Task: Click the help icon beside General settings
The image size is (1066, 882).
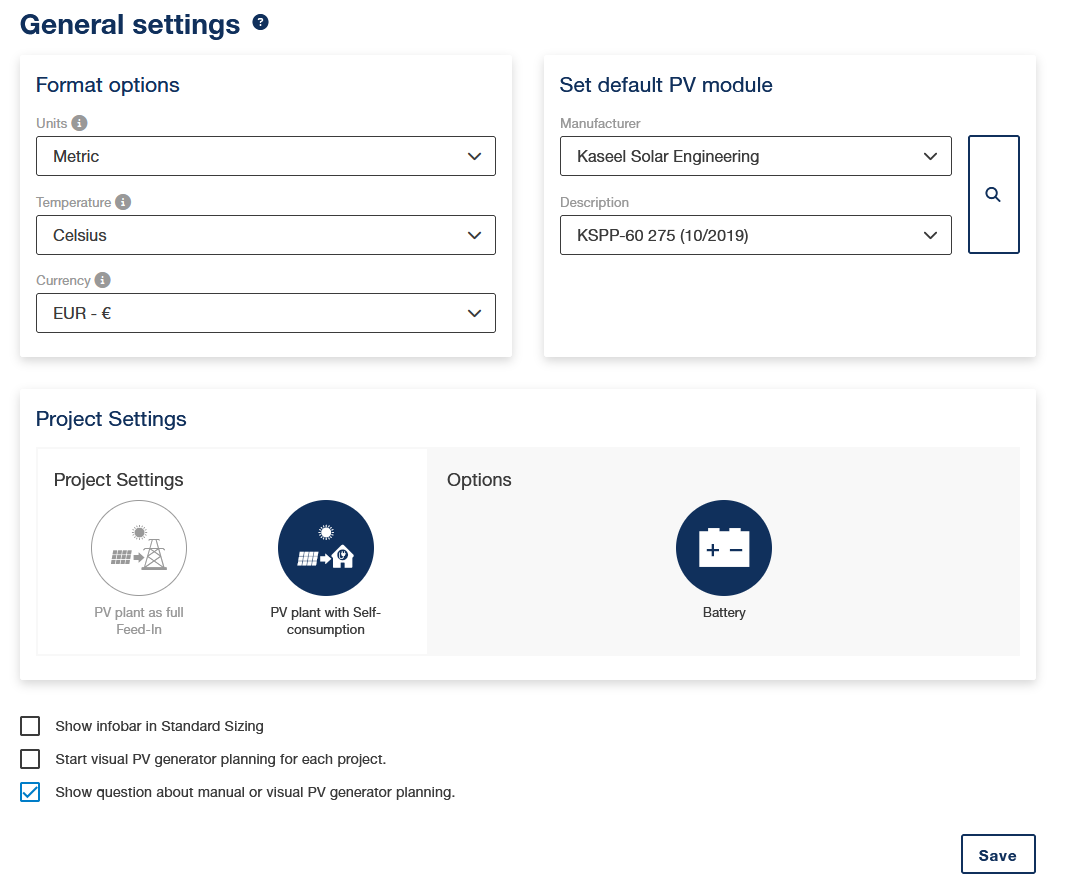Action: tap(261, 23)
